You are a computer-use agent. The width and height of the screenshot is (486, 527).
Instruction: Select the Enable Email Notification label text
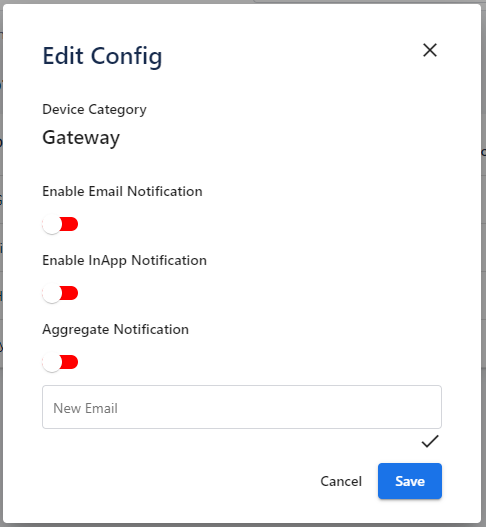[122, 191]
